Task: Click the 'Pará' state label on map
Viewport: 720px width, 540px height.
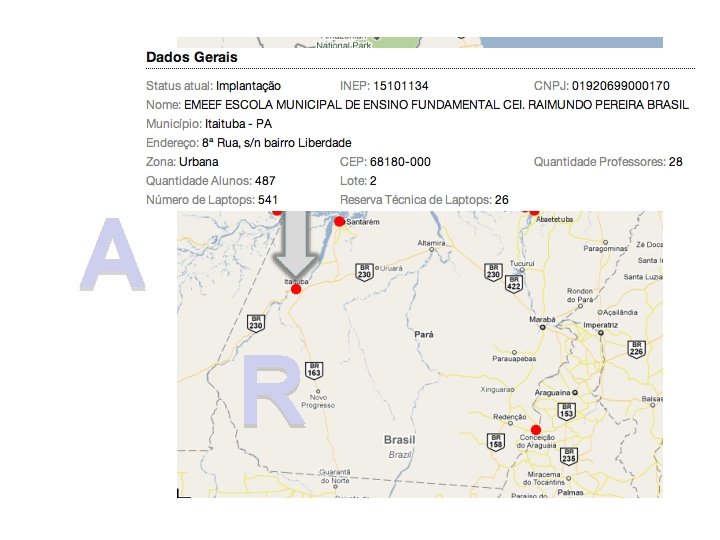Action: [424, 334]
